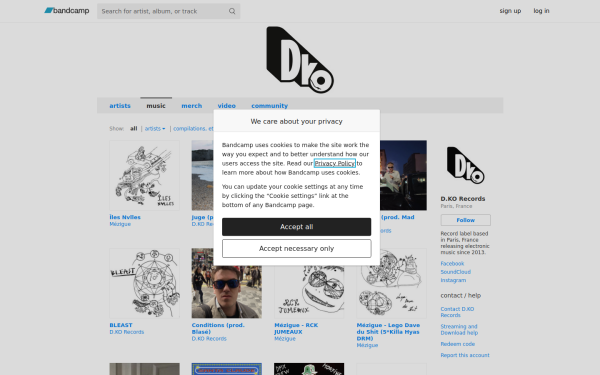Image resolution: width=600 pixels, height=375 pixels.
Task: Click the search magnifier icon
Action: pyautogui.click(x=232, y=11)
